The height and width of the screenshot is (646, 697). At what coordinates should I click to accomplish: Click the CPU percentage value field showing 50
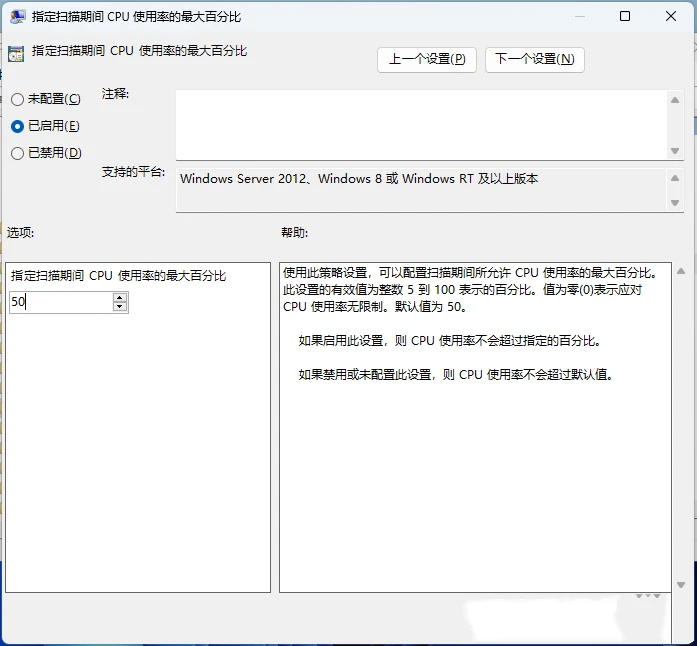[x=61, y=302]
